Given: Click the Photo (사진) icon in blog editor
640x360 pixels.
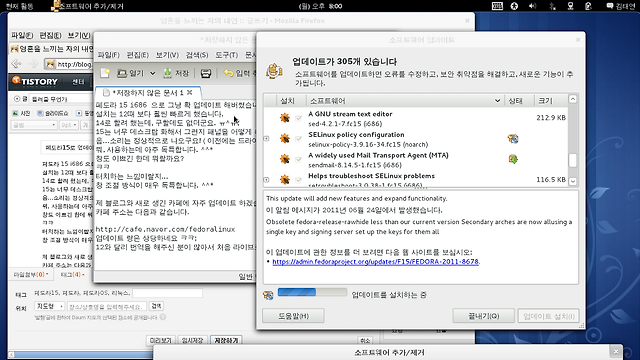Looking at the screenshot, I should point(15,113).
